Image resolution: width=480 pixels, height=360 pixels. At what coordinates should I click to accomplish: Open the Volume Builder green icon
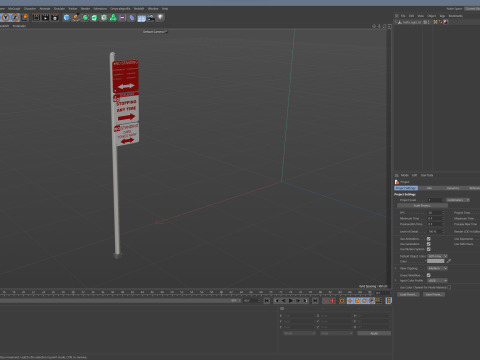click(113, 18)
